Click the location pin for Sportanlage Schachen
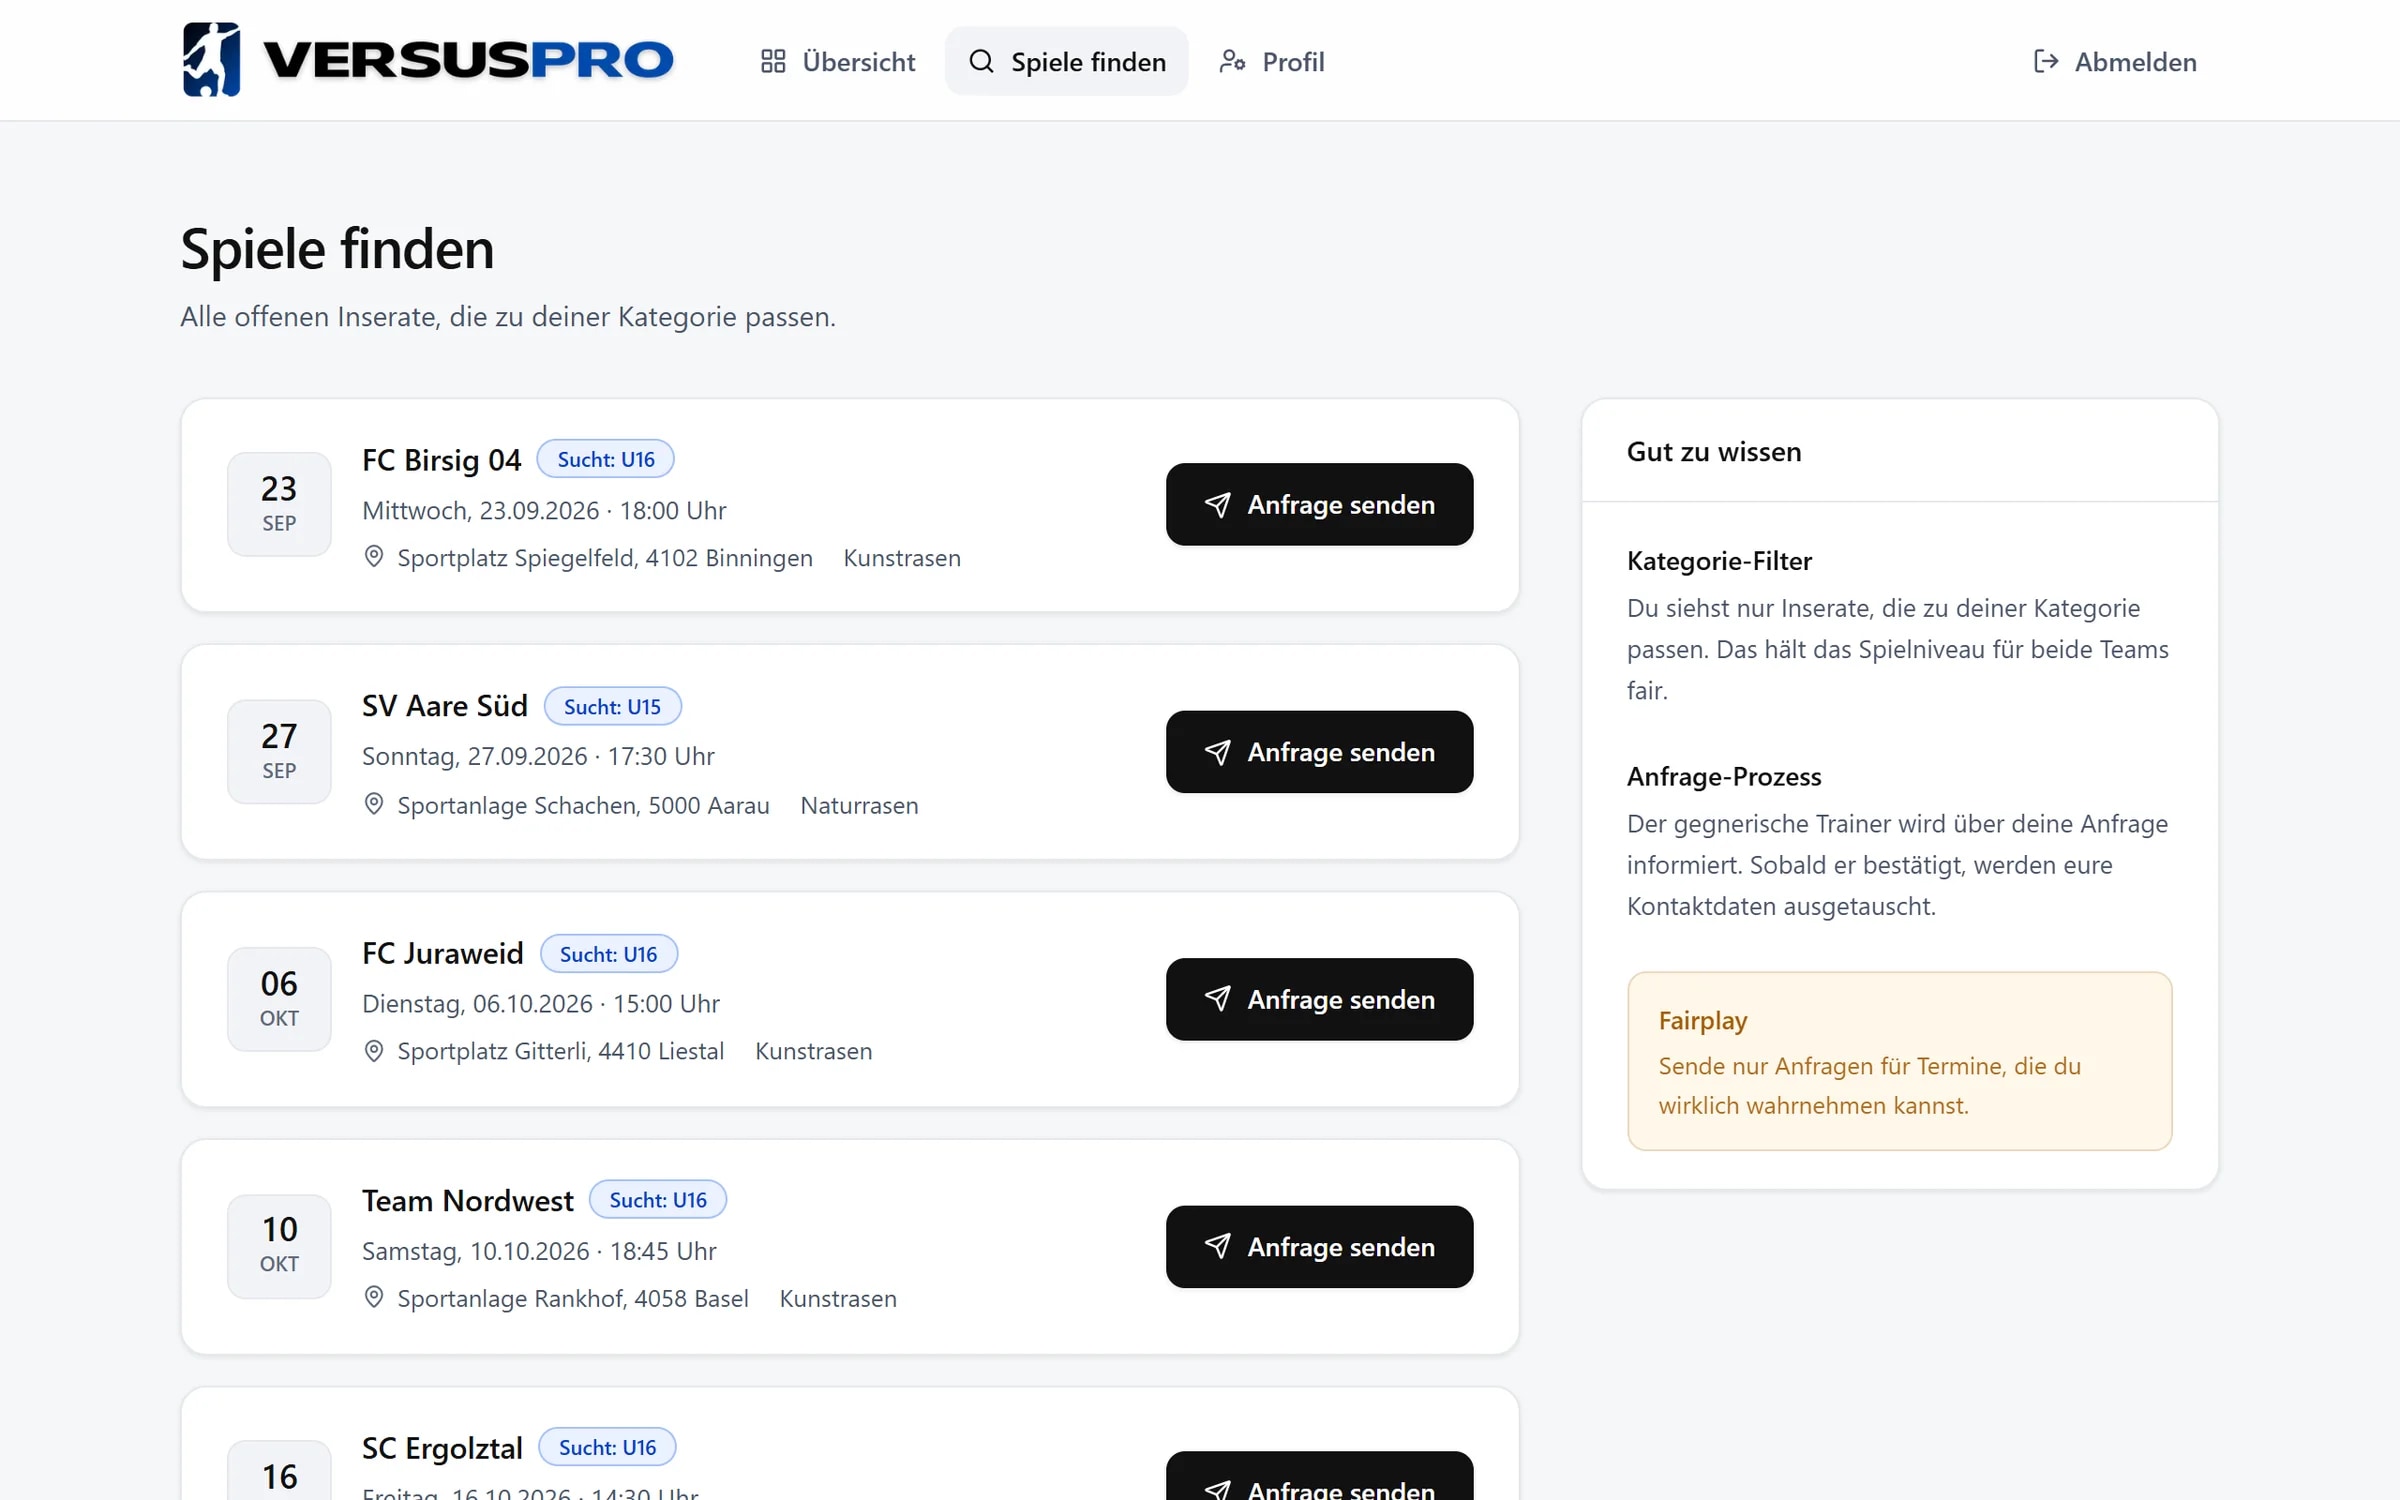Viewport: 2400px width, 1500px height. [x=374, y=804]
